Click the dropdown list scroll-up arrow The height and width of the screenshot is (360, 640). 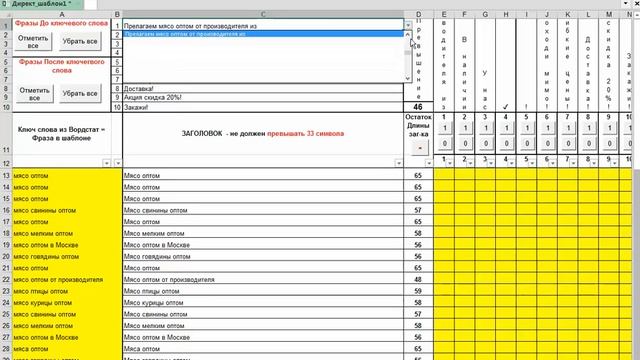pos(407,35)
